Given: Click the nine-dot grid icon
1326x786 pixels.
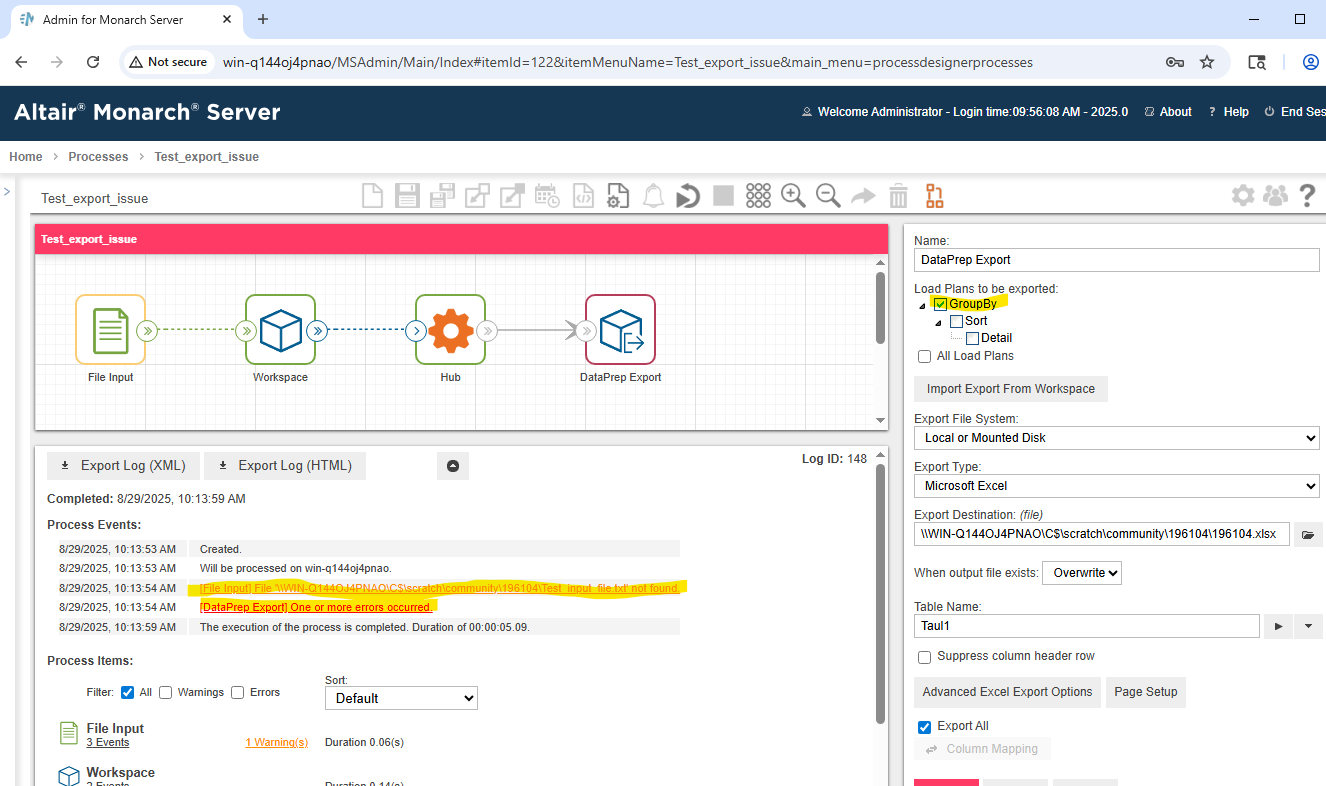Looking at the screenshot, I should coord(758,196).
